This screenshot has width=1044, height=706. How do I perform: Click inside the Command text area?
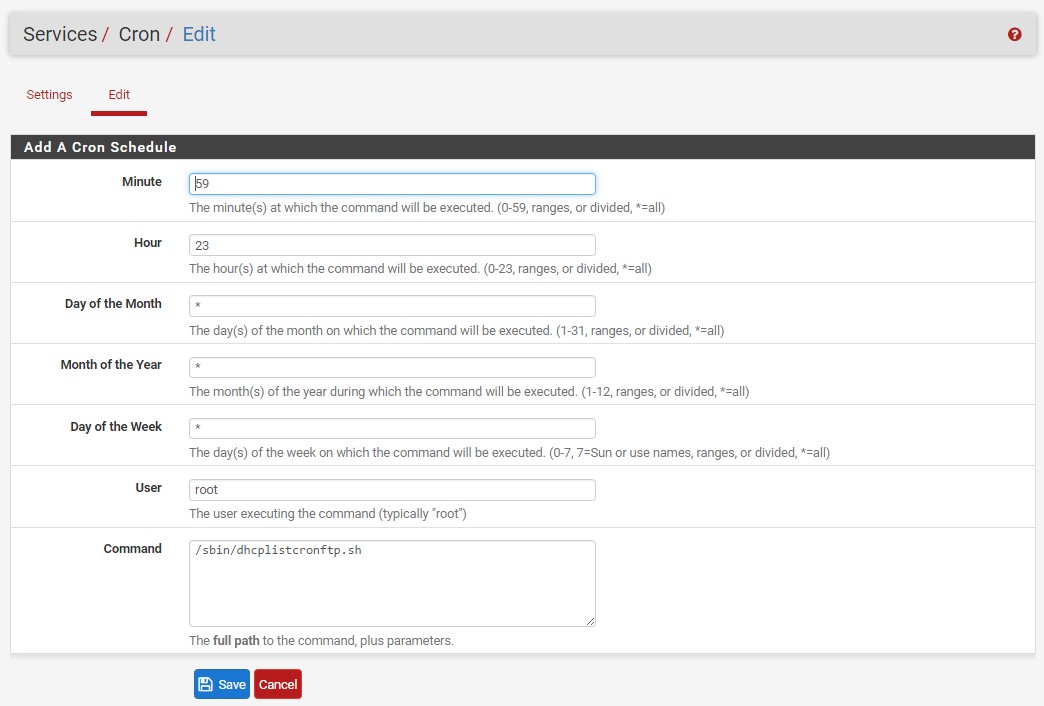[392, 583]
